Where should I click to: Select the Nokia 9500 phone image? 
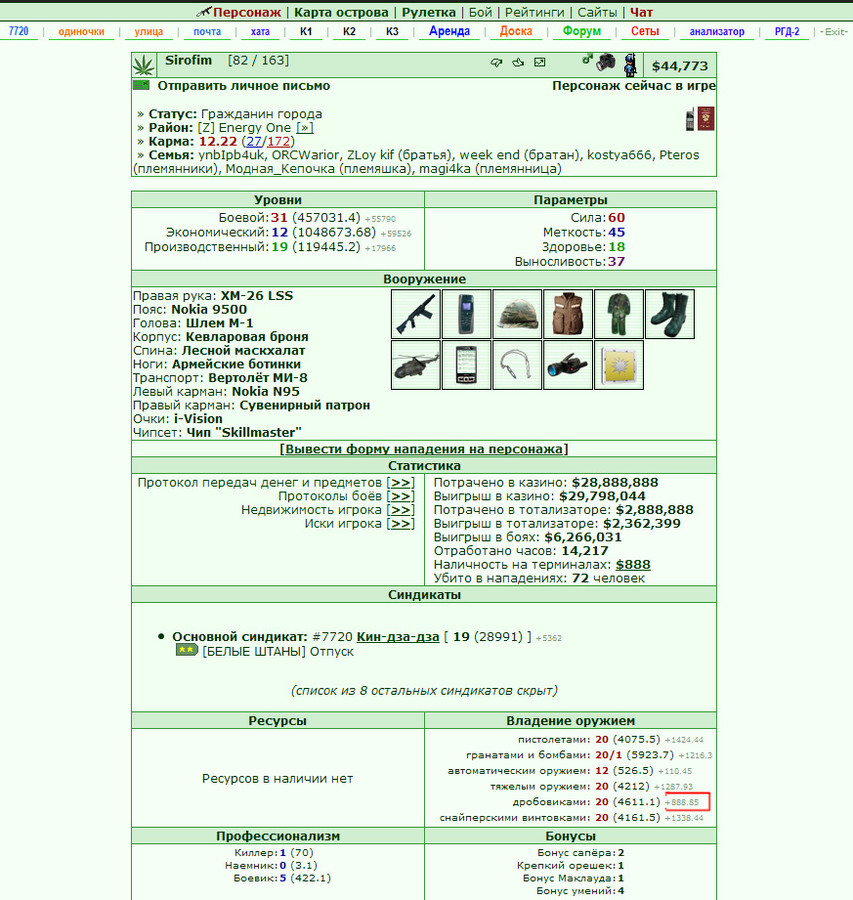(466, 314)
